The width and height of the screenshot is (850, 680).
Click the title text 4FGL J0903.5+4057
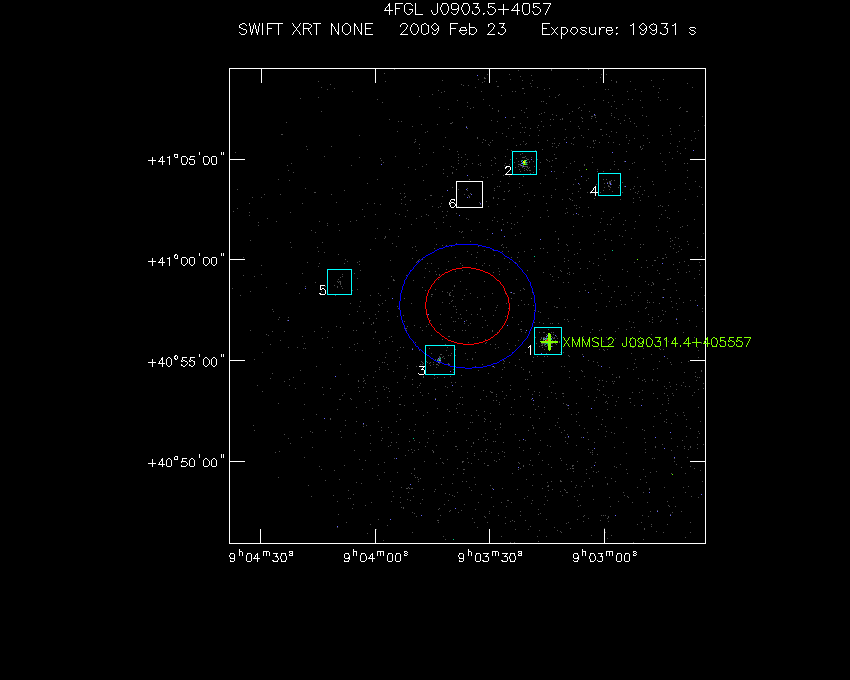tap(467, 9)
